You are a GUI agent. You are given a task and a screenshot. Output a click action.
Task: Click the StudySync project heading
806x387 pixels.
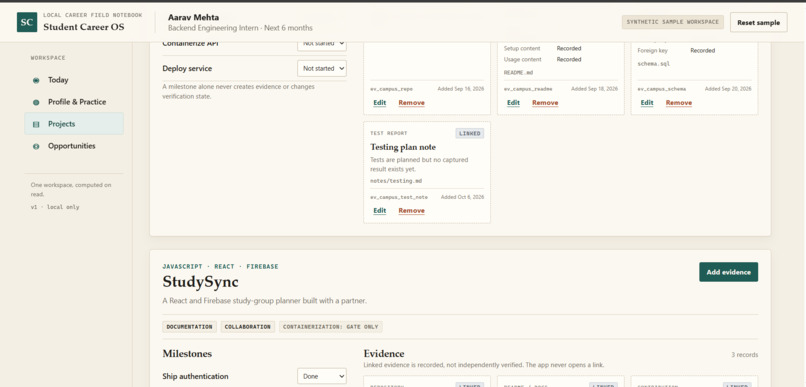tap(200, 282)
